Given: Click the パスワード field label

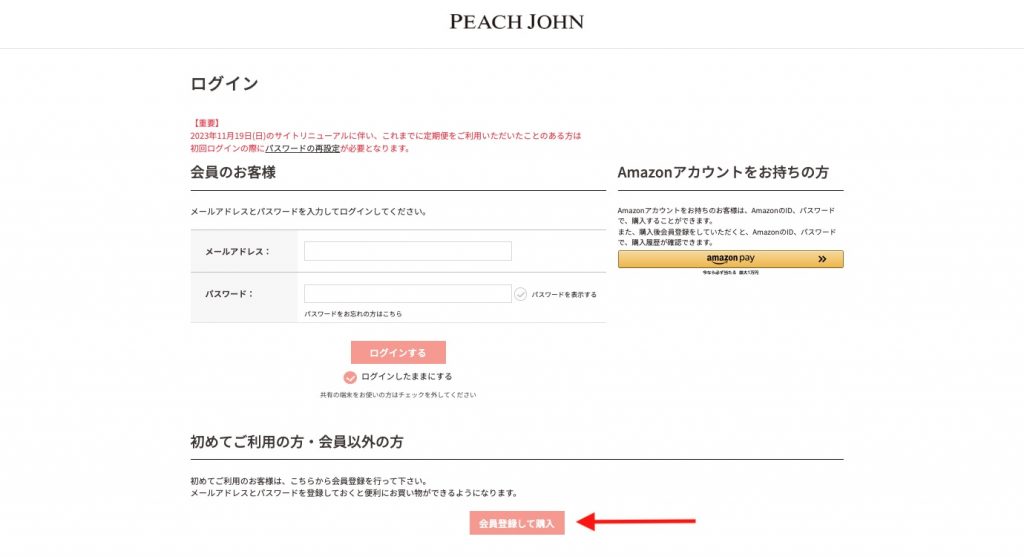Looking at the screenshot, I should [229, 294].
